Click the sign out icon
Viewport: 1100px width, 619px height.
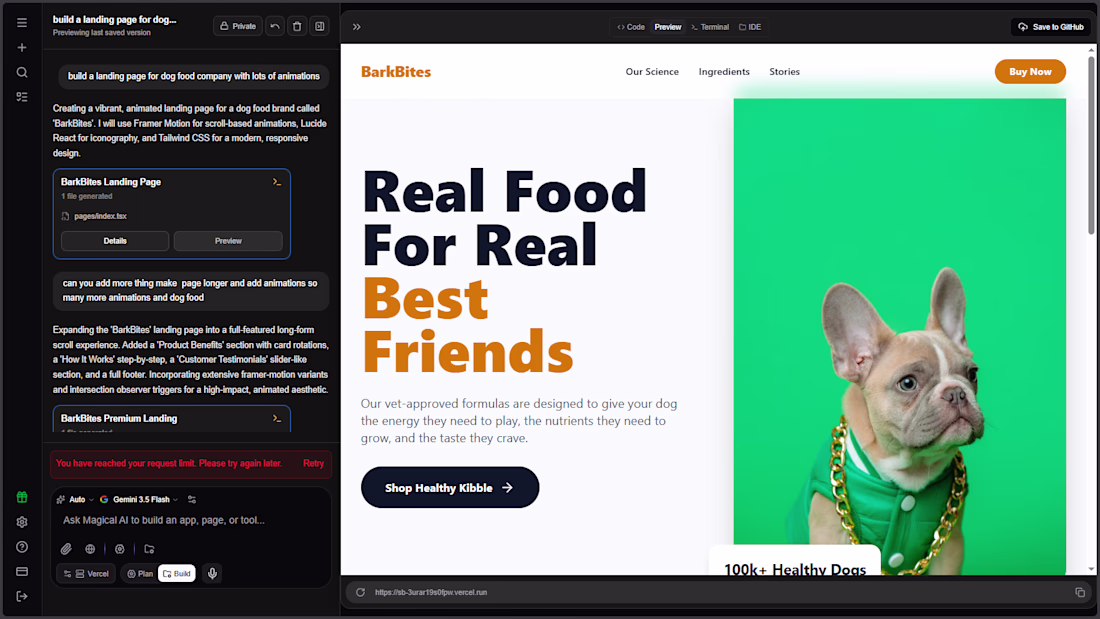(22, 597)
